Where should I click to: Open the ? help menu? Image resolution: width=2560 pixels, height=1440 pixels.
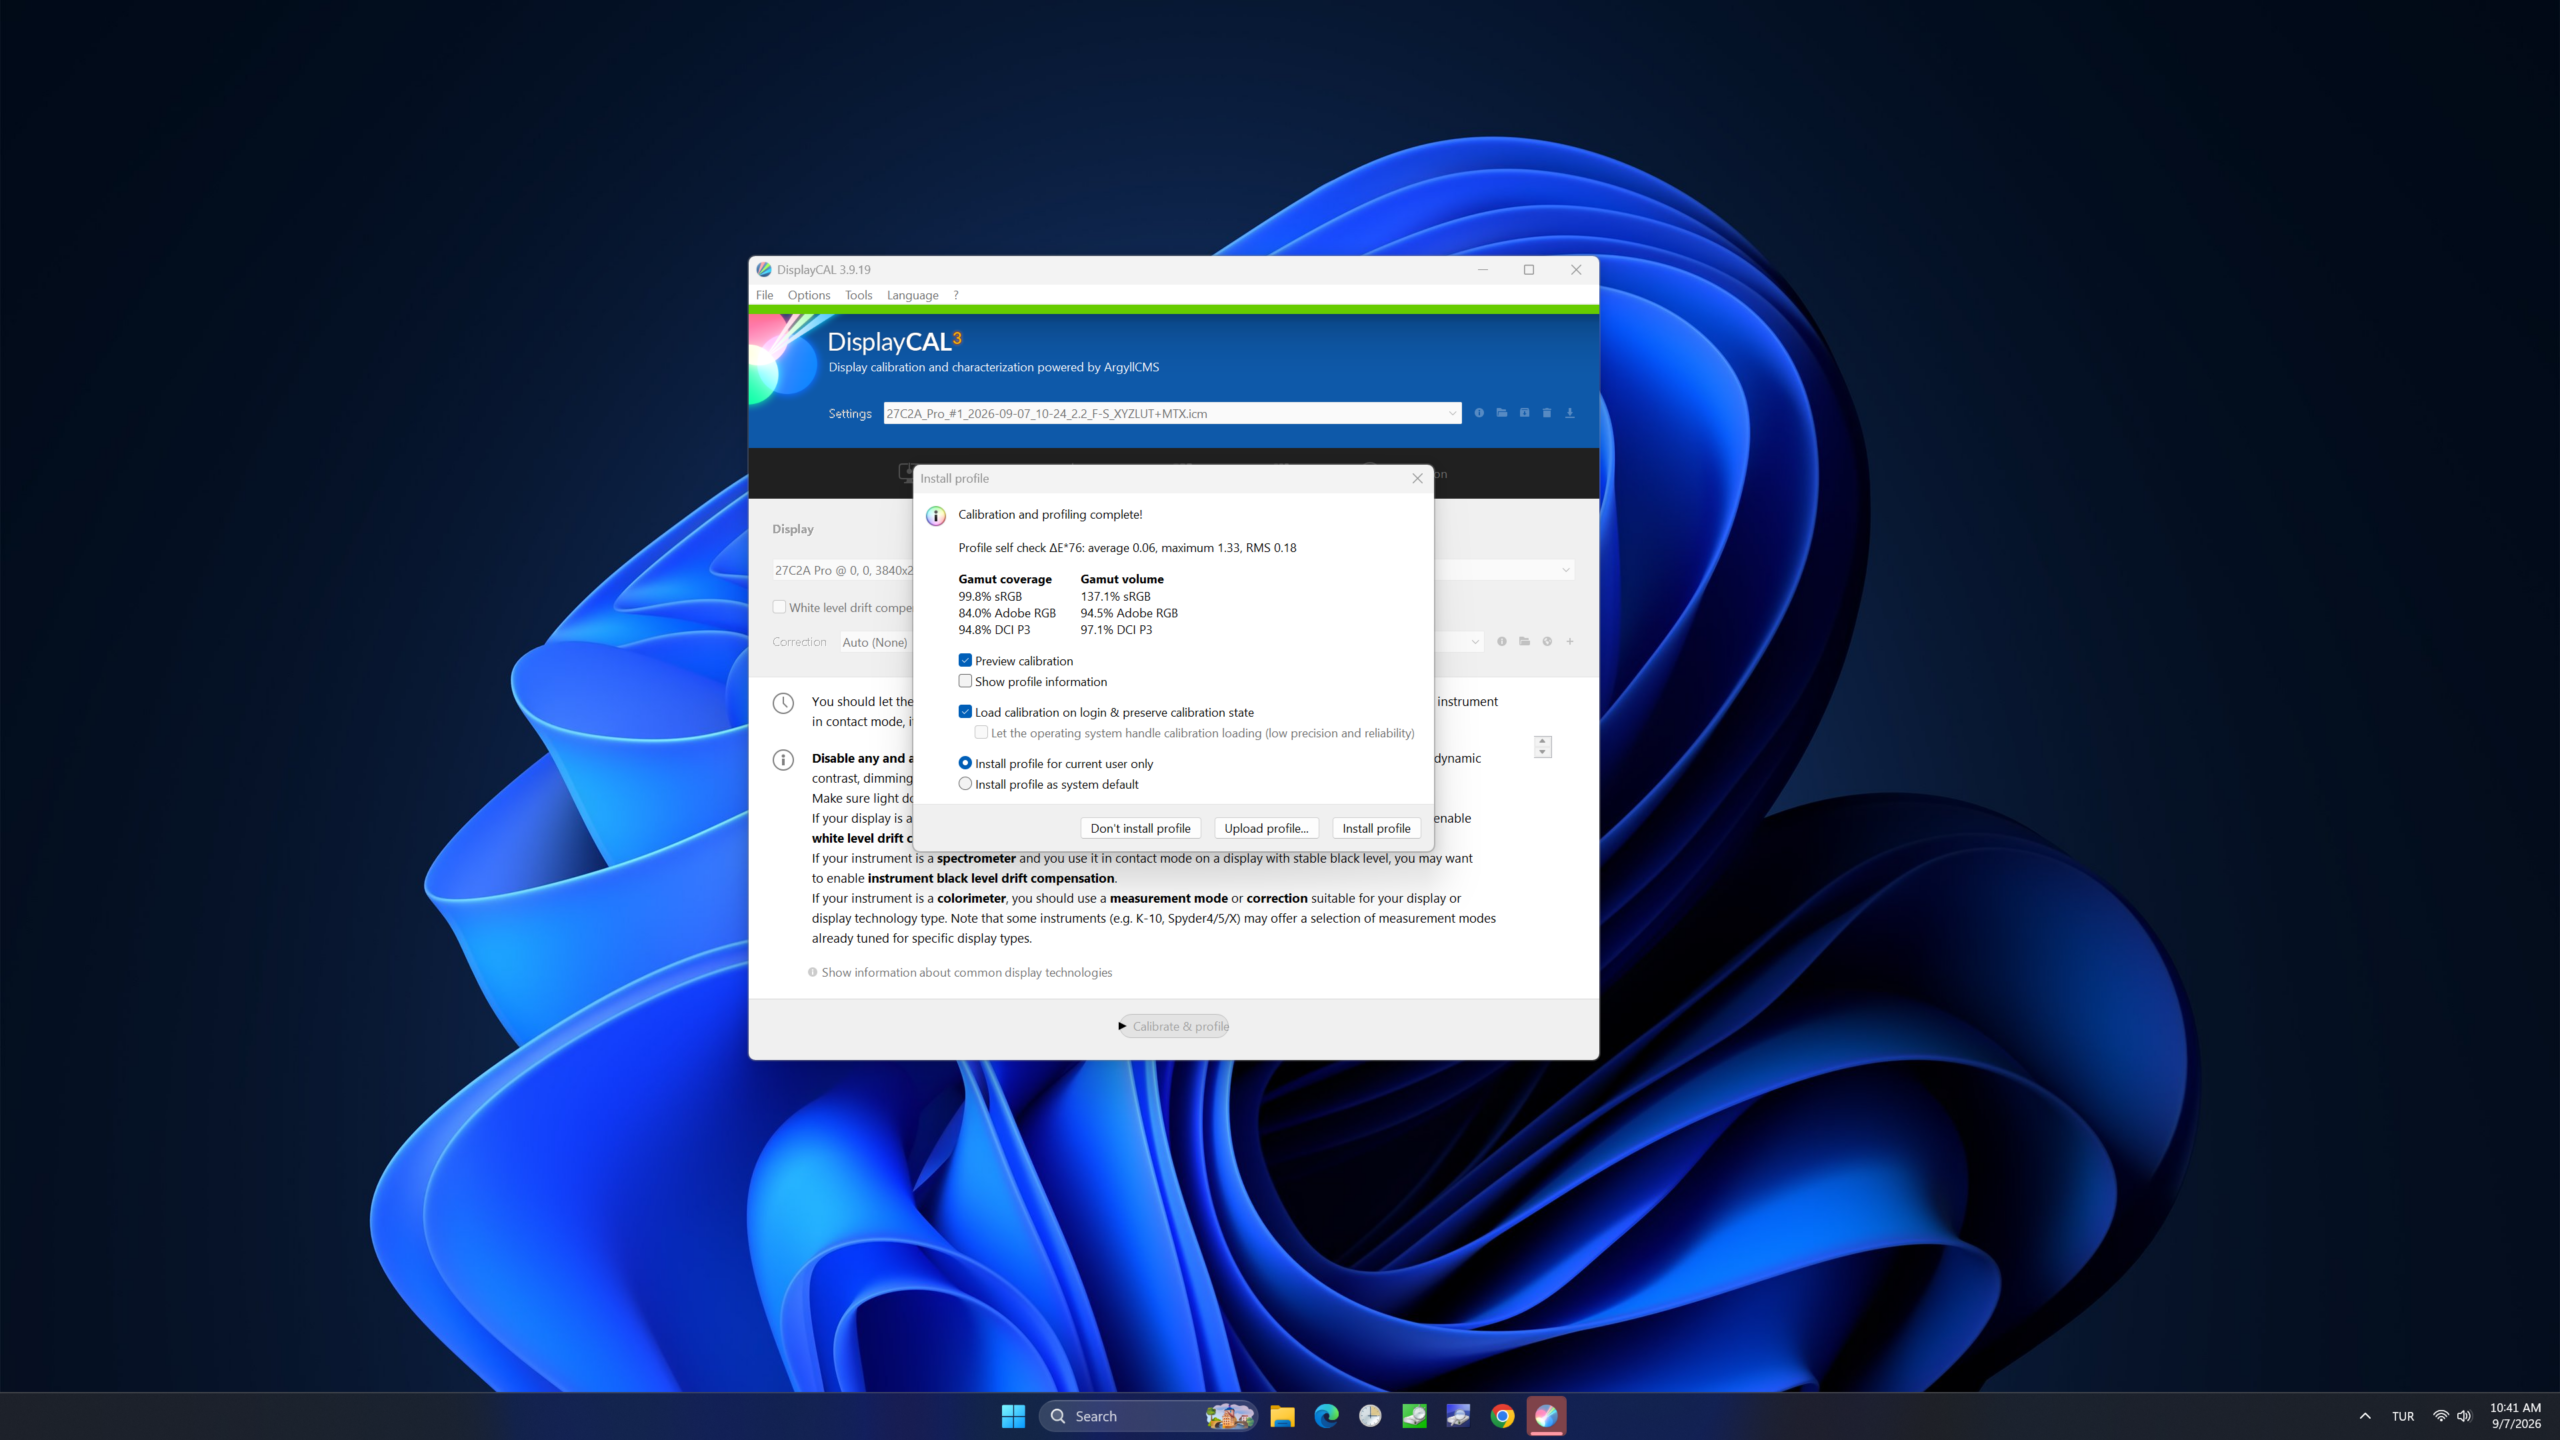(x=956, y=295)
